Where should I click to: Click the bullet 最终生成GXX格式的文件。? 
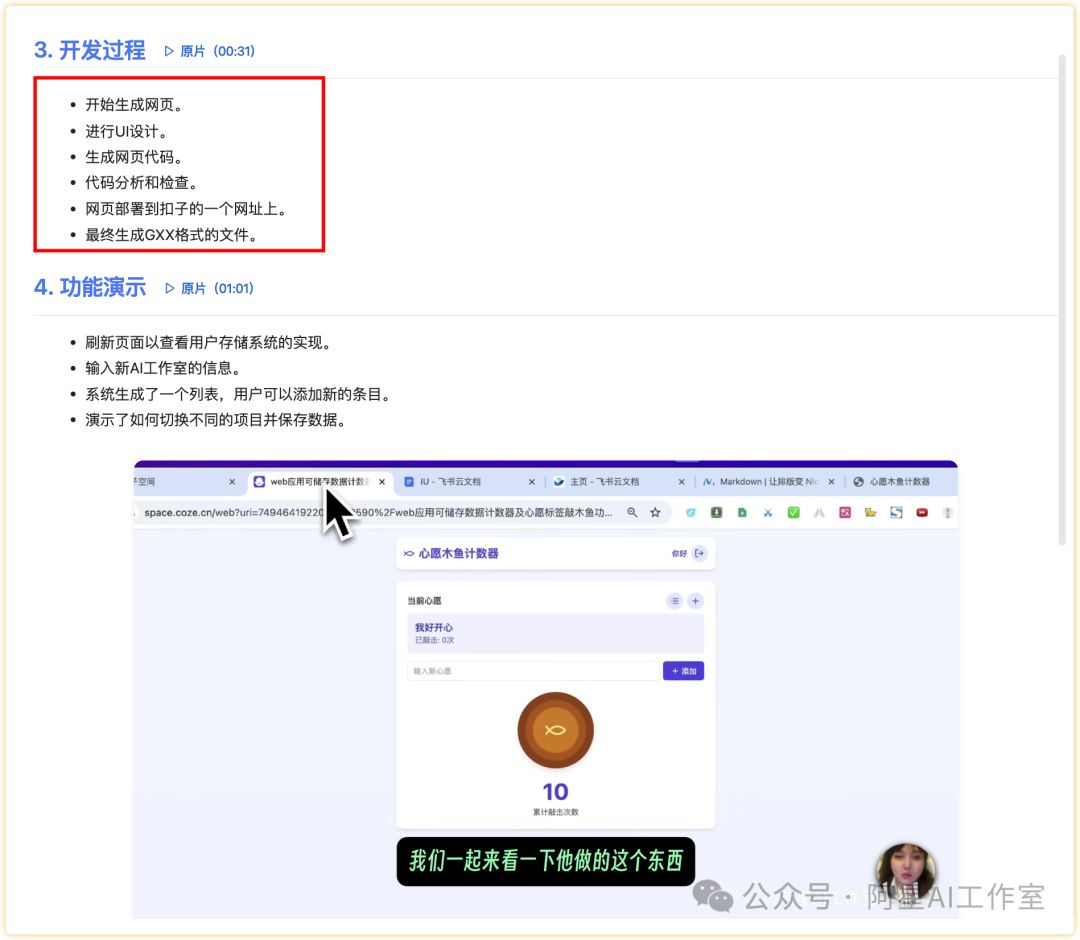[x=172, y=235]
